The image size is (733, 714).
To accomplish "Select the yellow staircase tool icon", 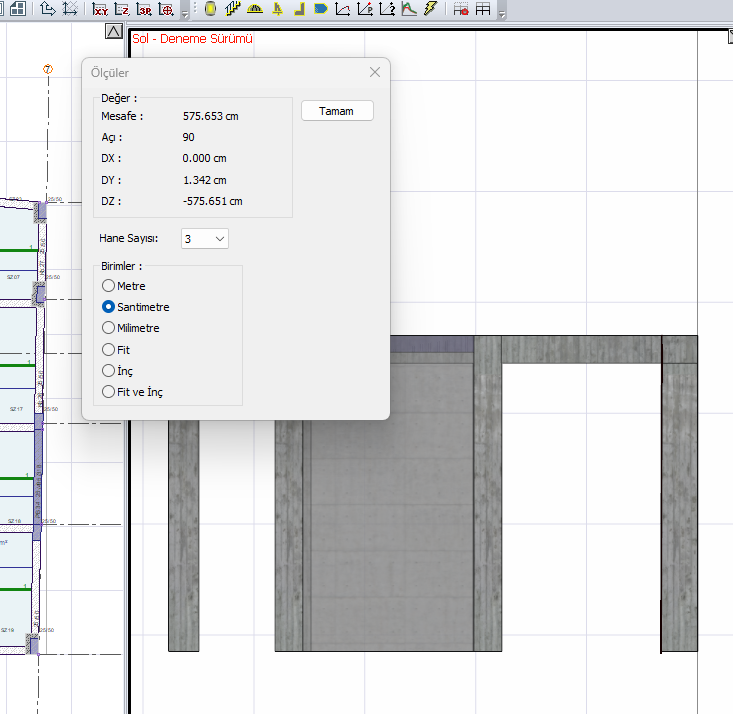I will click(233, 10).
